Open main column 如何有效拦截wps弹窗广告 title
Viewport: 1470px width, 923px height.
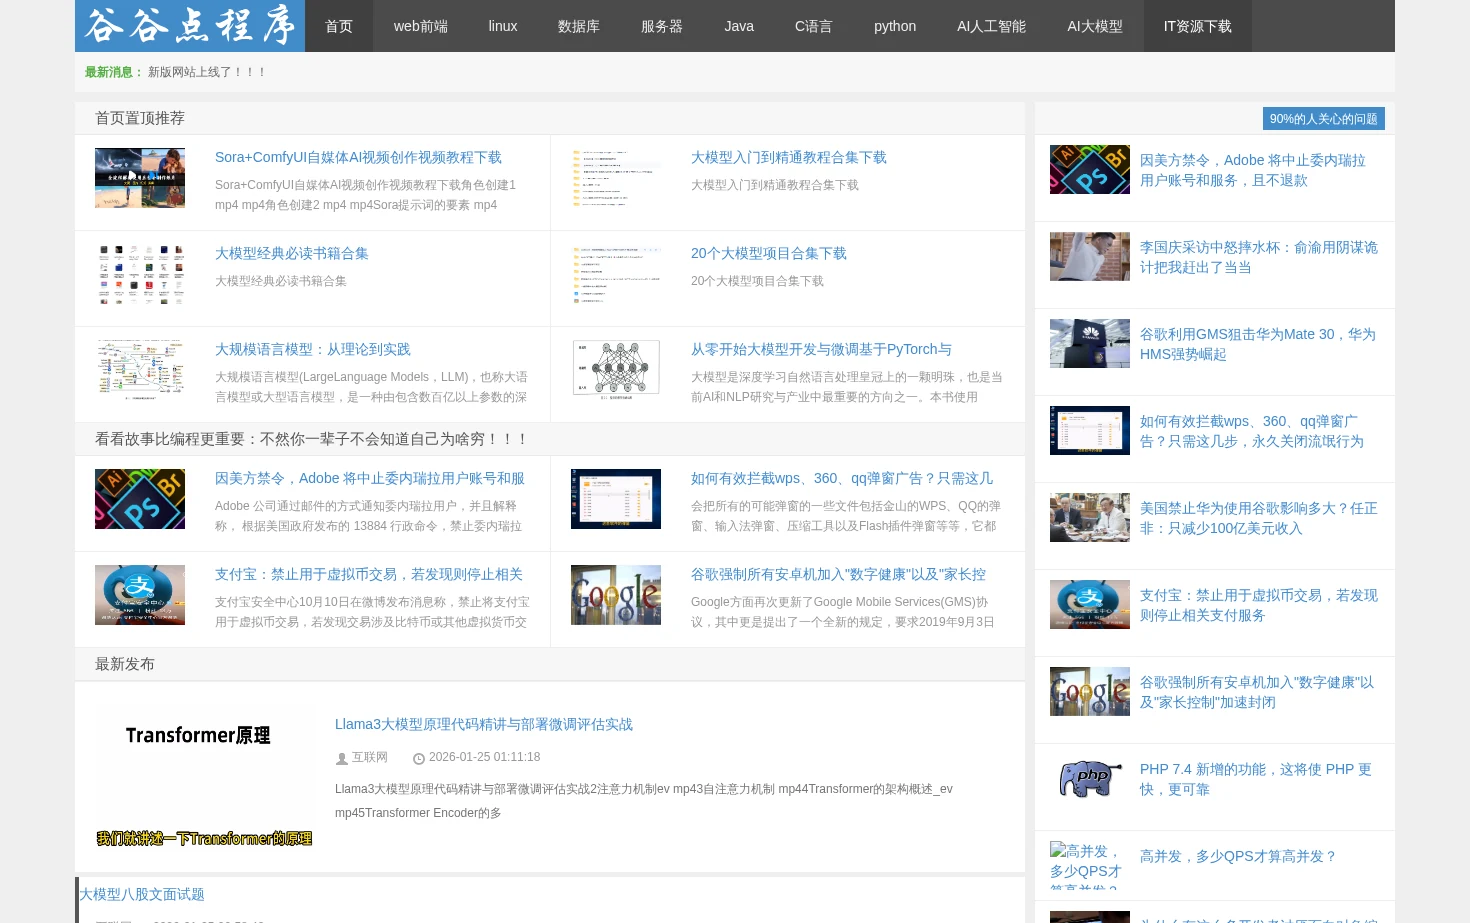[842, 478]
